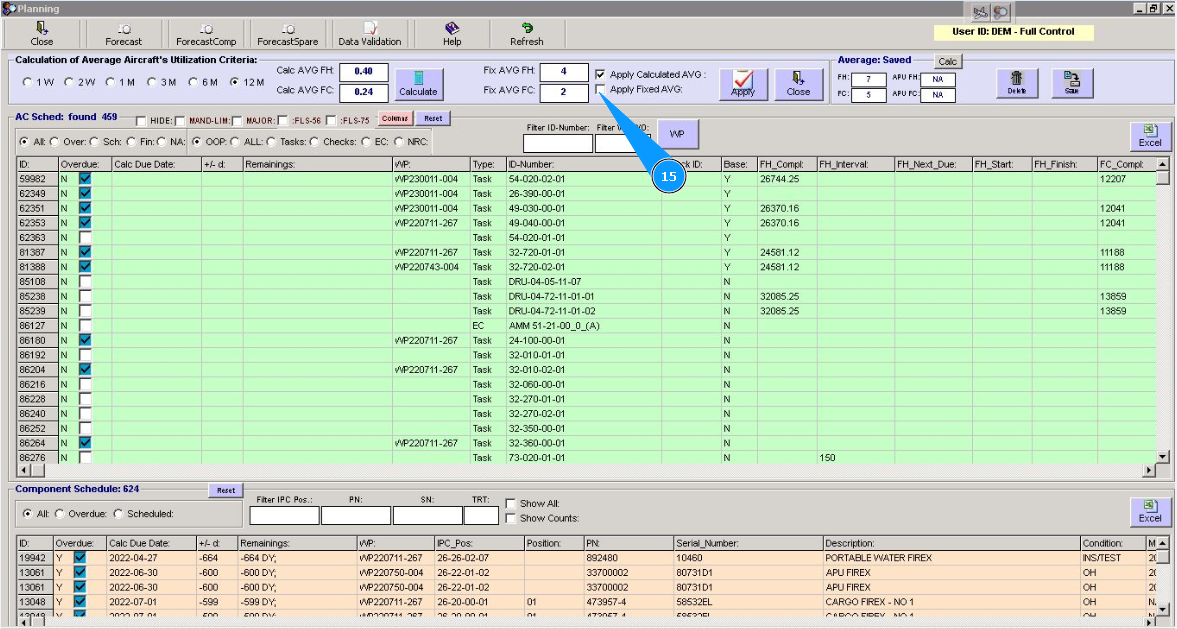This screenshot has height=629, width=1177.
Task: Select the 6 M utilization period
Action: click(194, 82)
